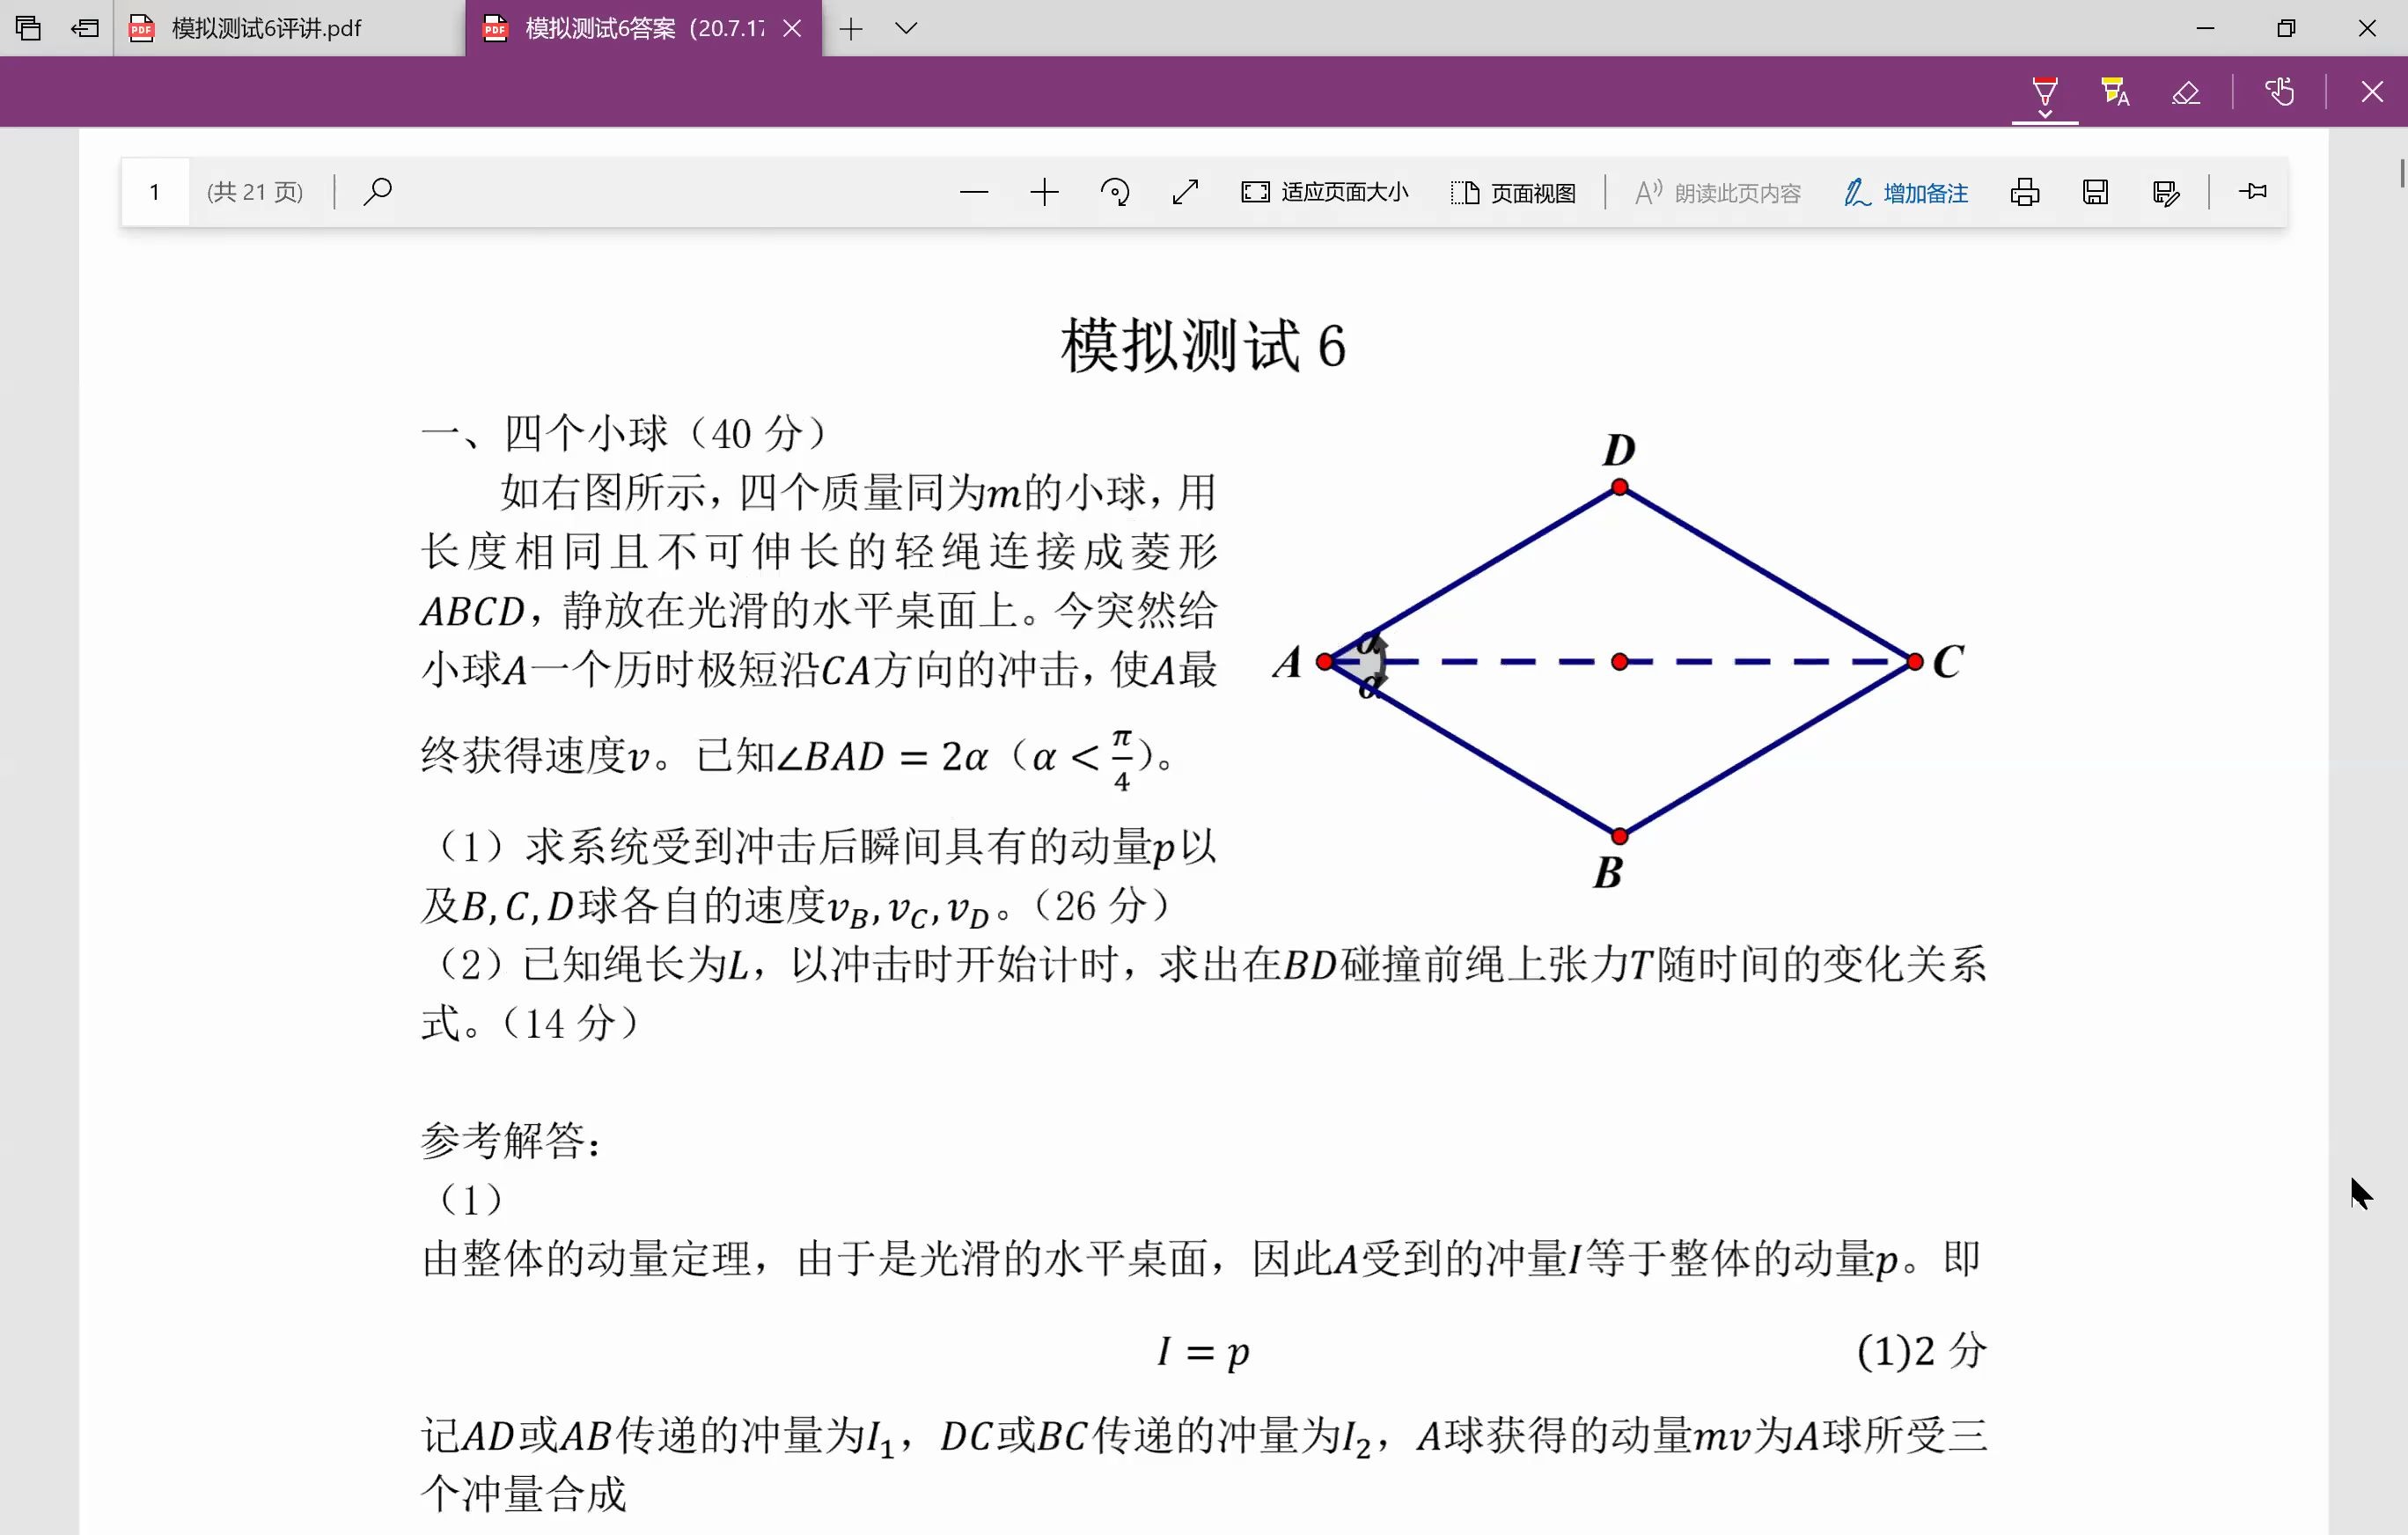This screenshot has width=2408, height=1535.
Task: Save as with the pencil disk icon
Action: (x=2166, y=192)
